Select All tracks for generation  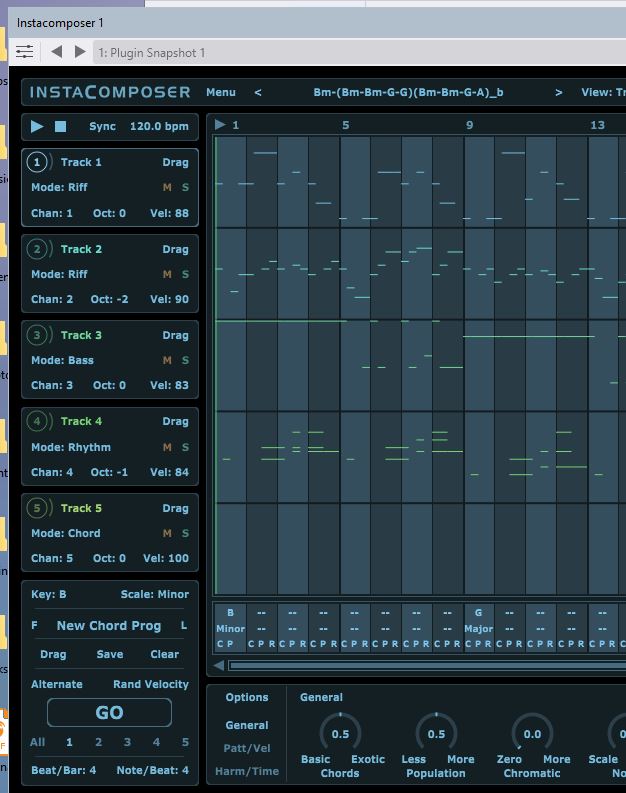pyautogui.click(x=37, y=742)
